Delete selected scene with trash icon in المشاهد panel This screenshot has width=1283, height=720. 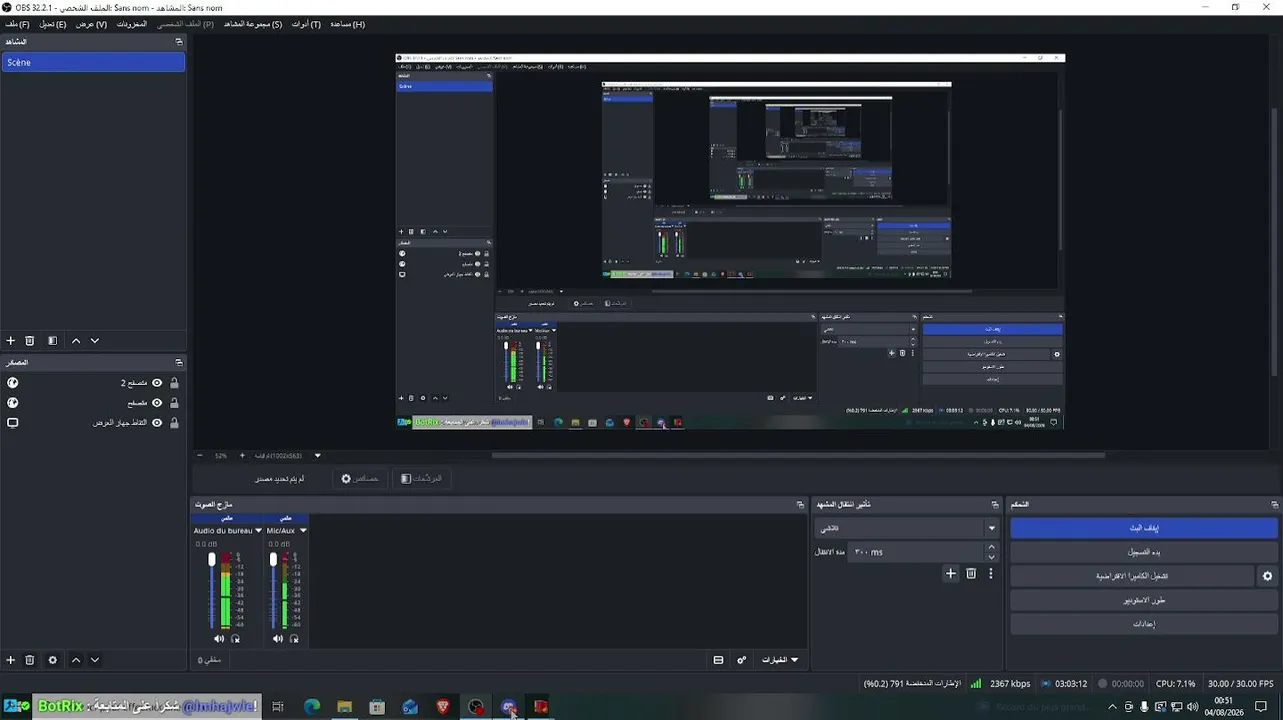click(x=30, y=341)
